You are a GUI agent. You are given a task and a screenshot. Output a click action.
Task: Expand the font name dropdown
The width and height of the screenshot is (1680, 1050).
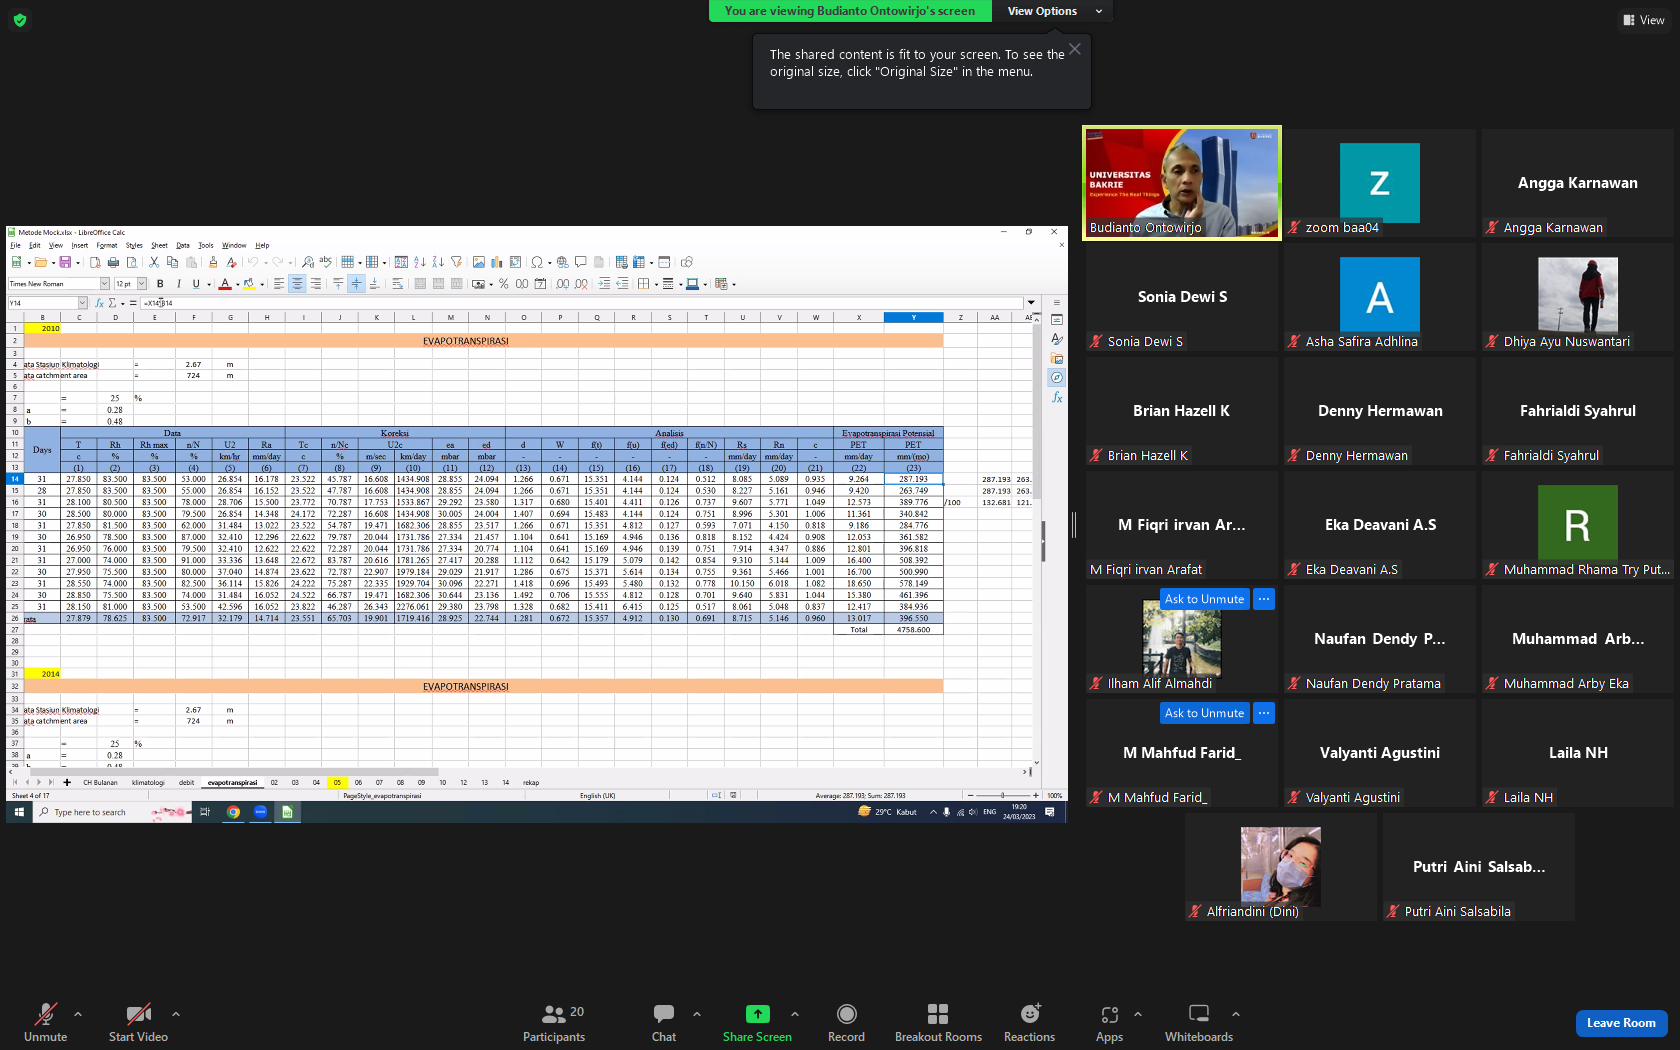(x=104, y=284)
